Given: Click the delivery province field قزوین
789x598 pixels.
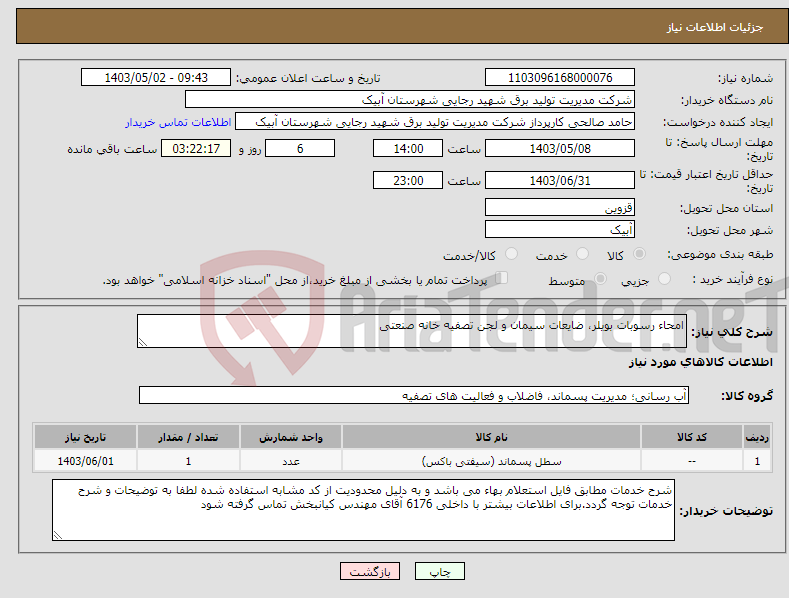Looking at the screenshot, I should (560, 207).
